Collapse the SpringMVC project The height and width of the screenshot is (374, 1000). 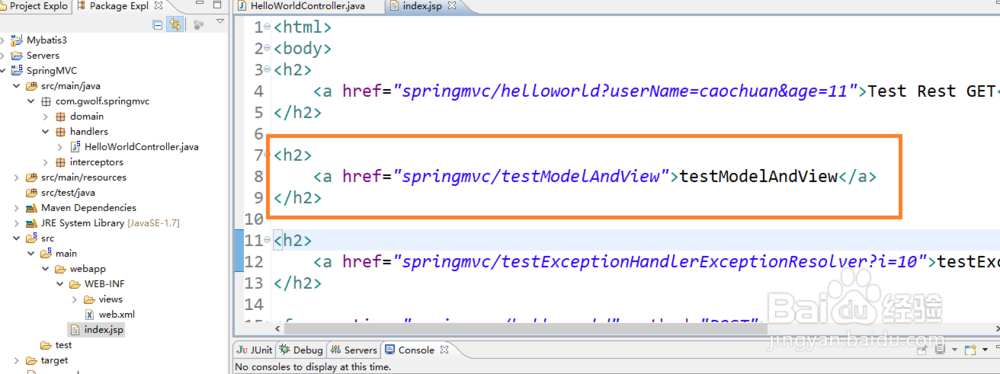[x=3, y=70]
